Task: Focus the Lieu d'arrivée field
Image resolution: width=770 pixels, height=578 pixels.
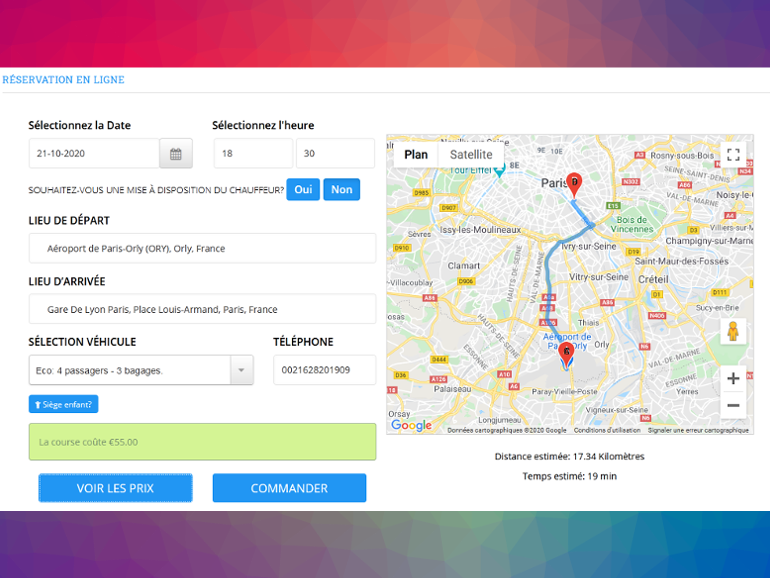Action: point(202,309)
